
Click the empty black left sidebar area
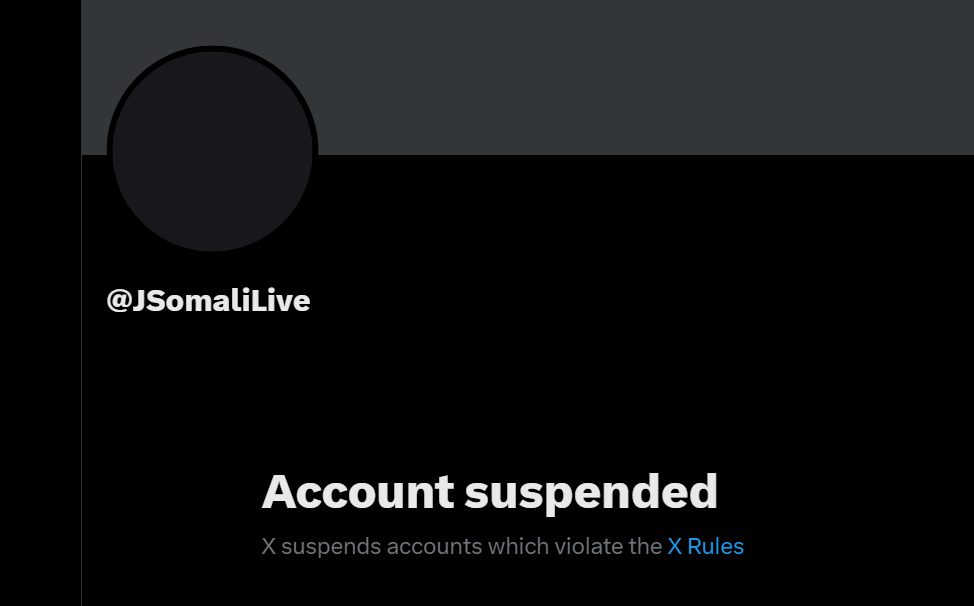coord(40,303)
